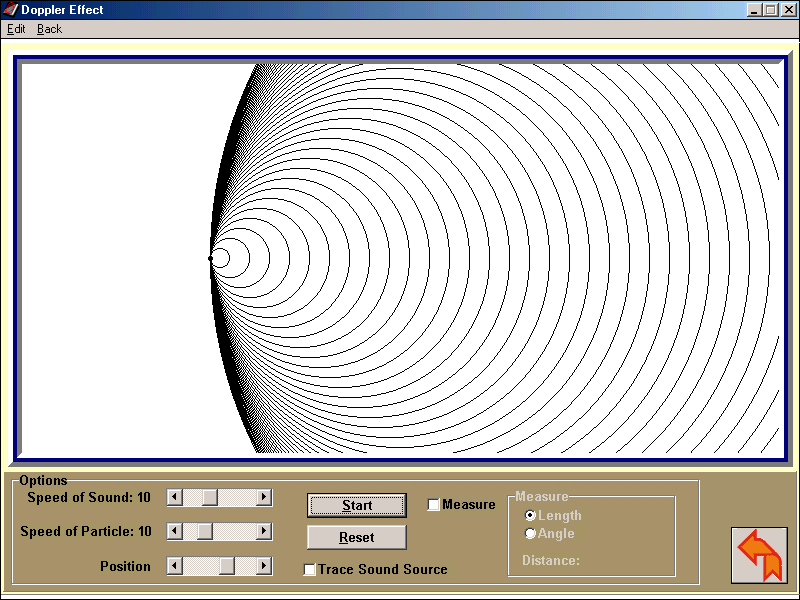
Task: Enable the Measure checkbox
Action: point(433,505)
